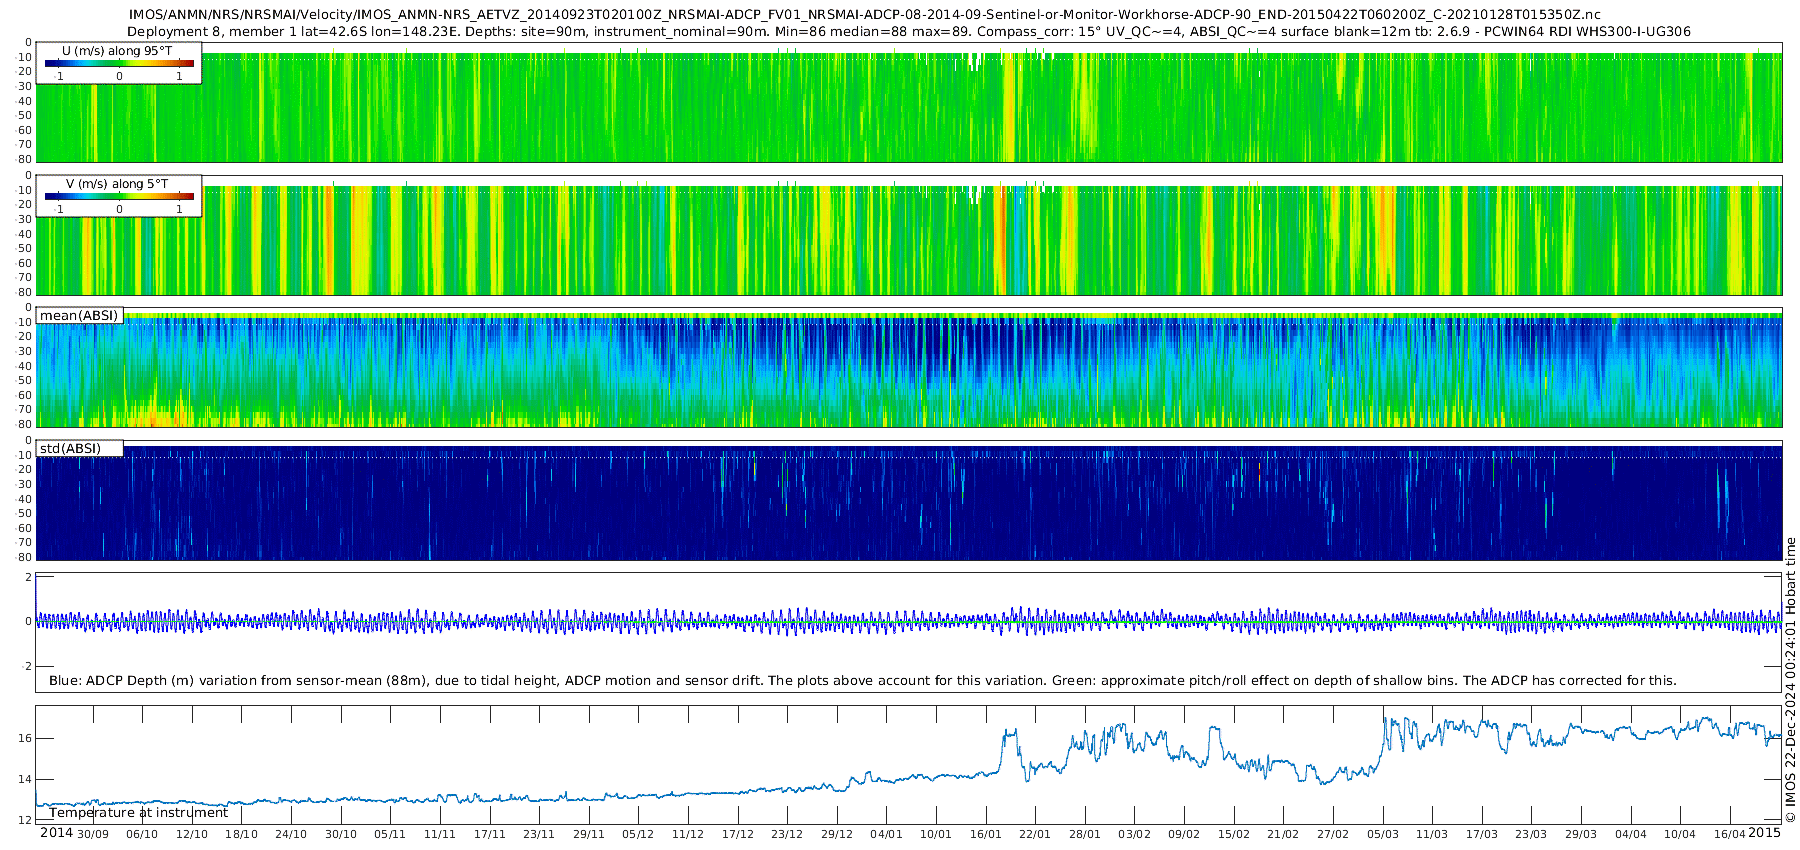The width and height of the screenshot is (1800, 850).
Task: Click the 'Temperature at instrument' label
Action: point(138,813)
